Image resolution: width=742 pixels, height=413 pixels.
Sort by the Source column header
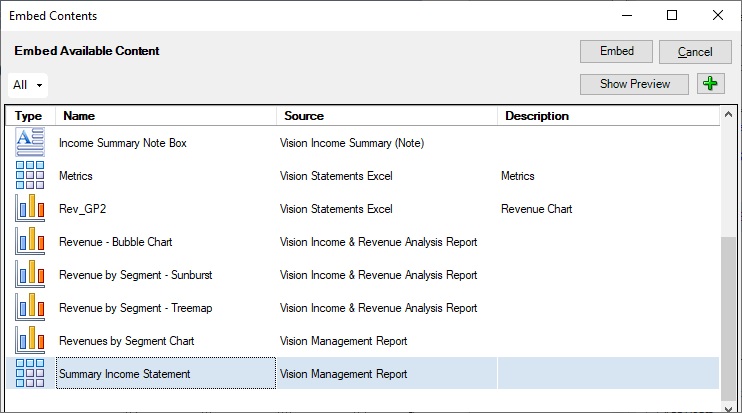pos(386,116)
